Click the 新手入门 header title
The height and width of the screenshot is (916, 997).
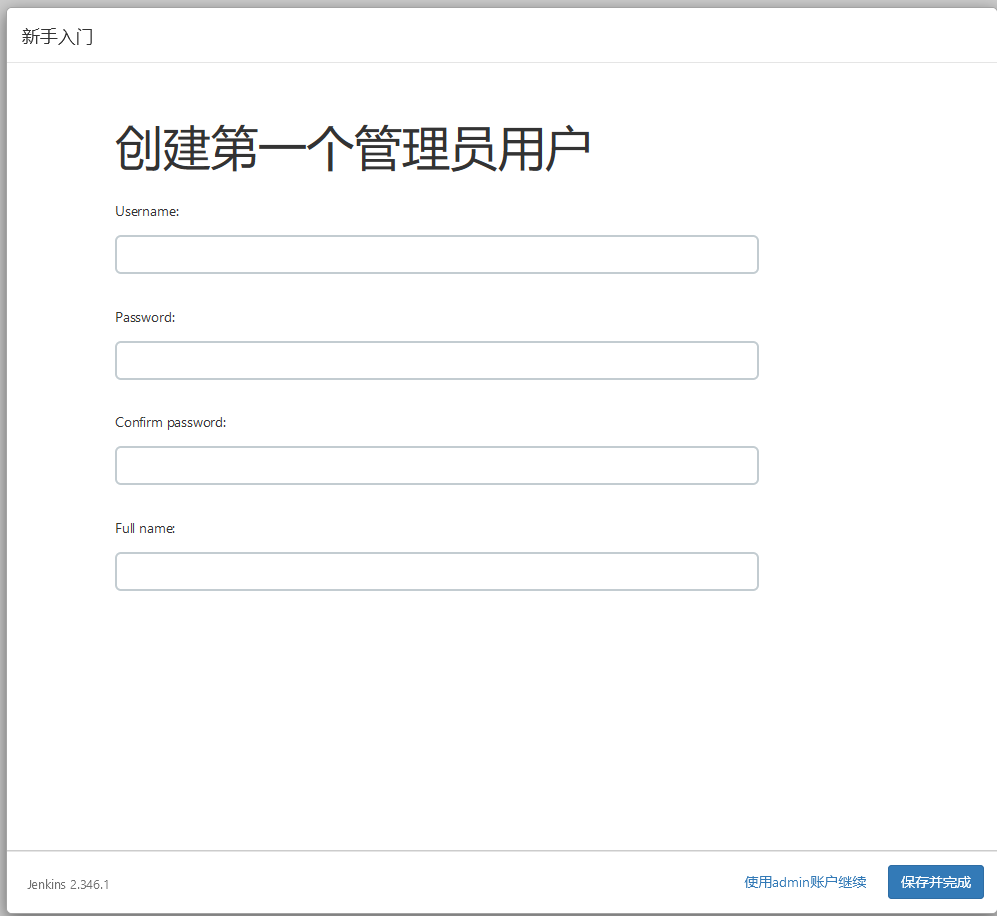(57, 37)
